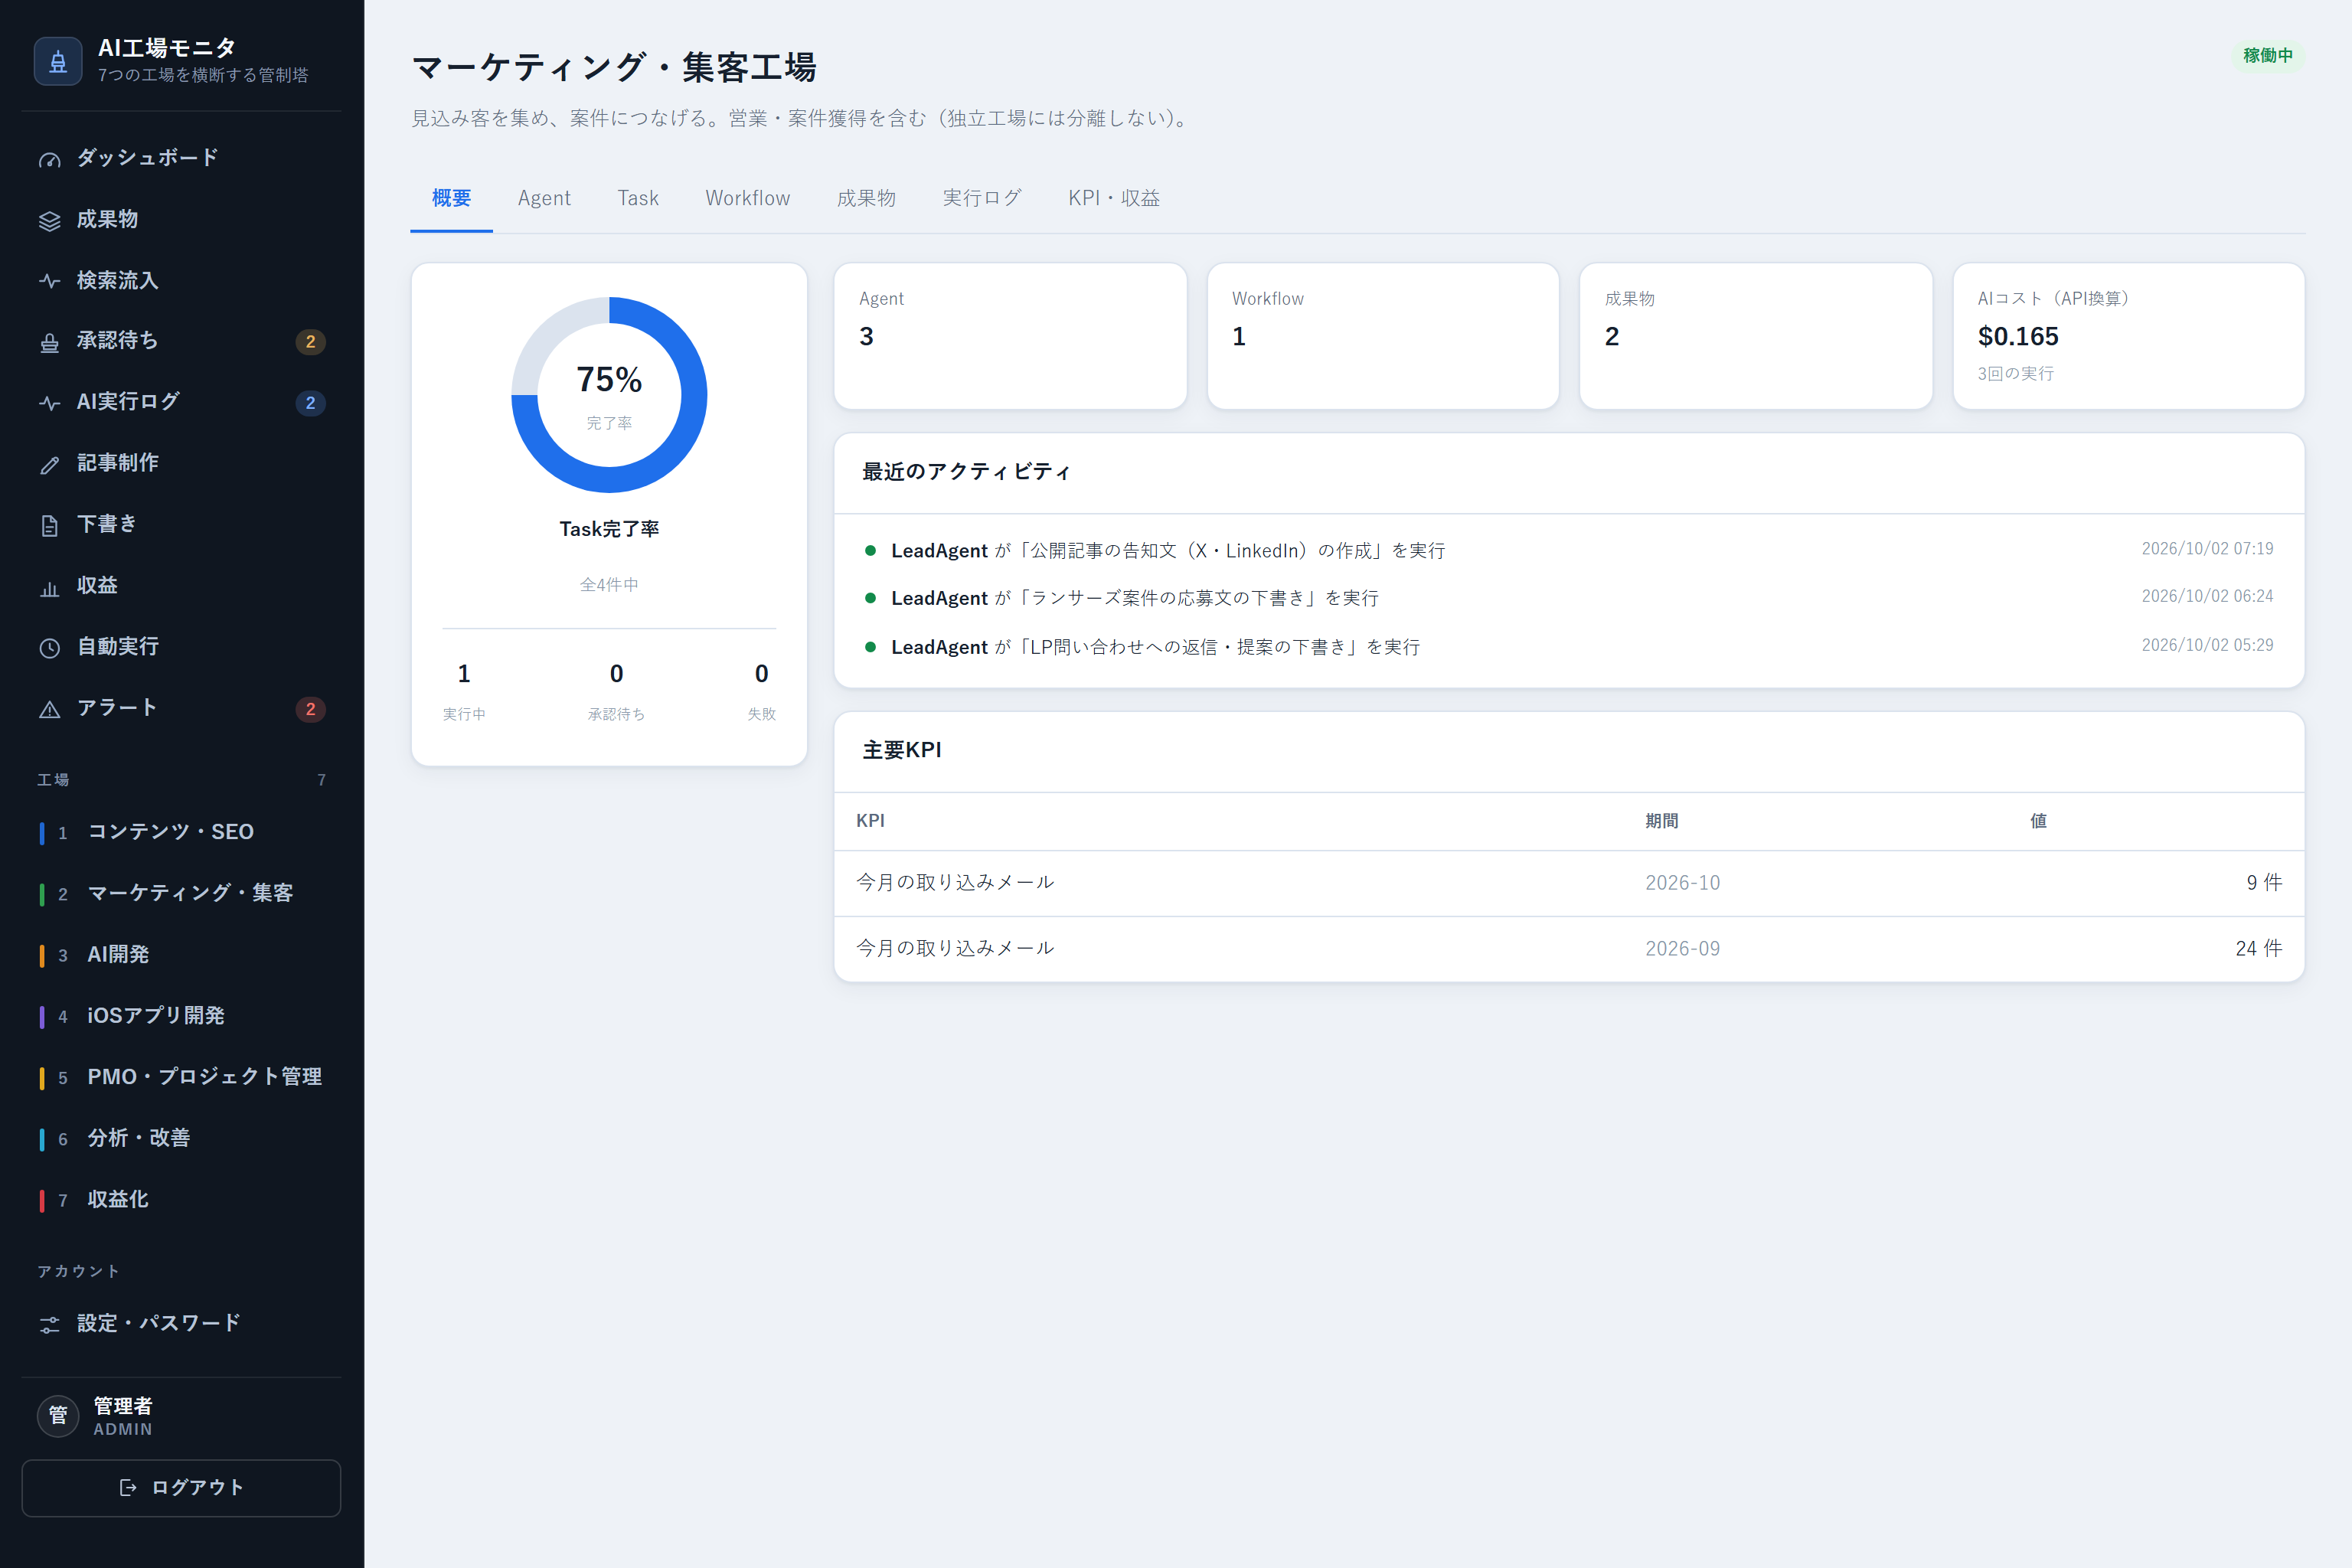Click the Agent count card showing 3

coord(1010,336)
